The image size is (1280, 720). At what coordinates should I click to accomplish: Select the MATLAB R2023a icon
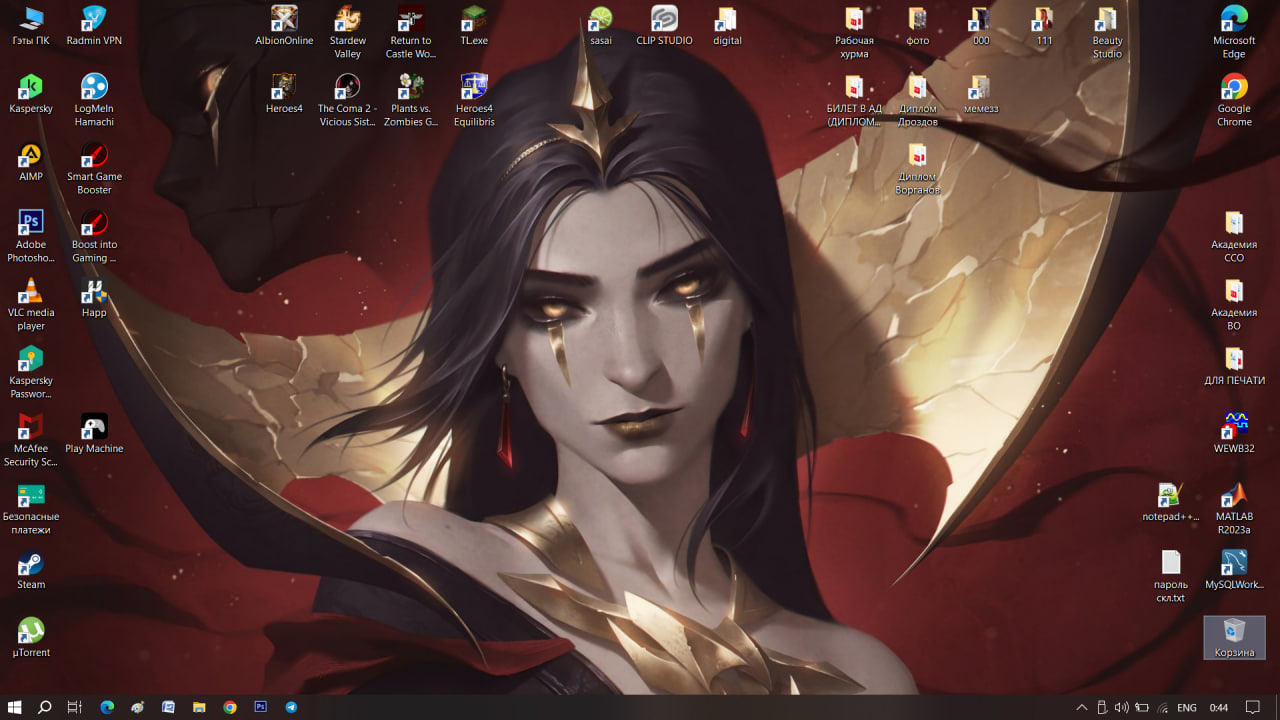(x=1234, y=497)
